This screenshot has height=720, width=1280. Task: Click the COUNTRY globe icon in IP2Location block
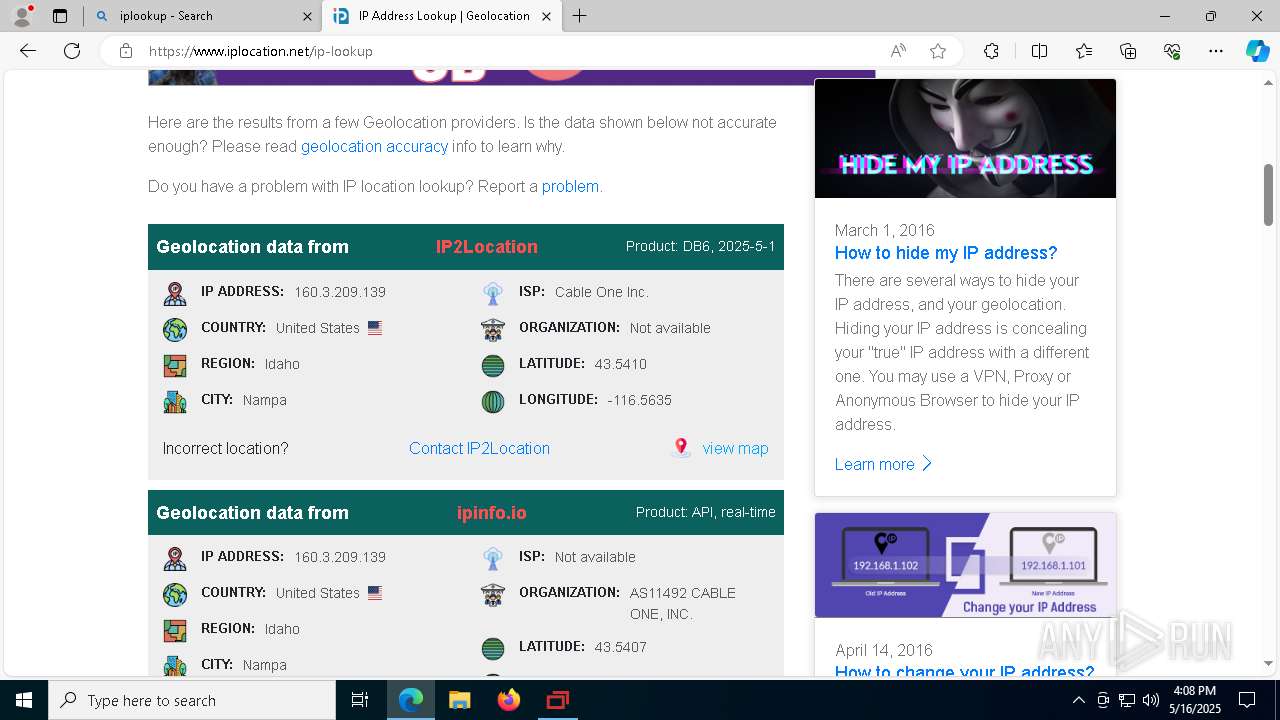pyautogui.click(x=175, y=329)
